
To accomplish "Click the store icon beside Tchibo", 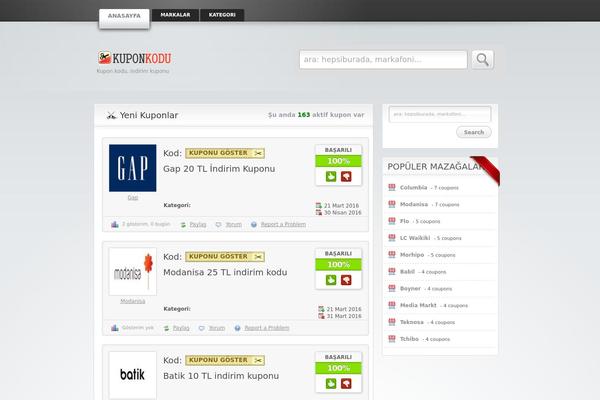I will [392, 339].
